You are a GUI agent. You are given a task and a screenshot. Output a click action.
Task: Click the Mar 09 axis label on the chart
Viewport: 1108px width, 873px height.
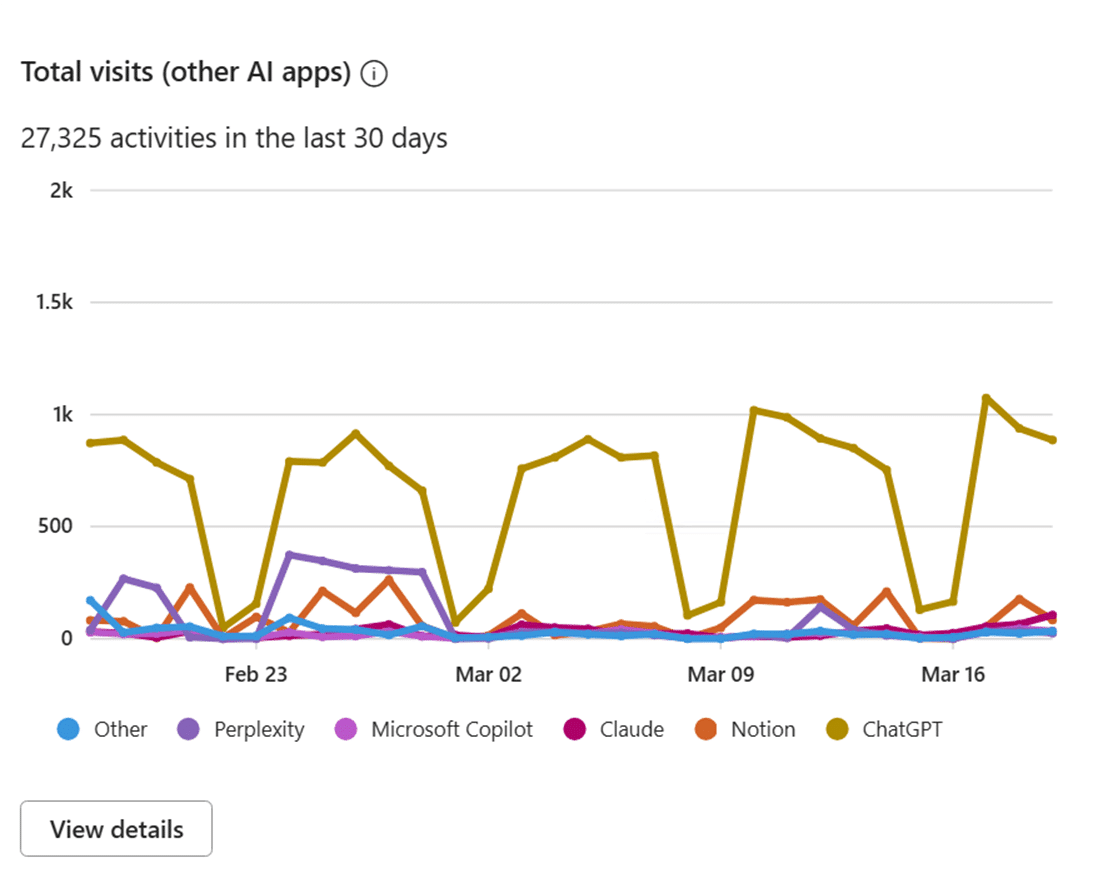point(720,674)
